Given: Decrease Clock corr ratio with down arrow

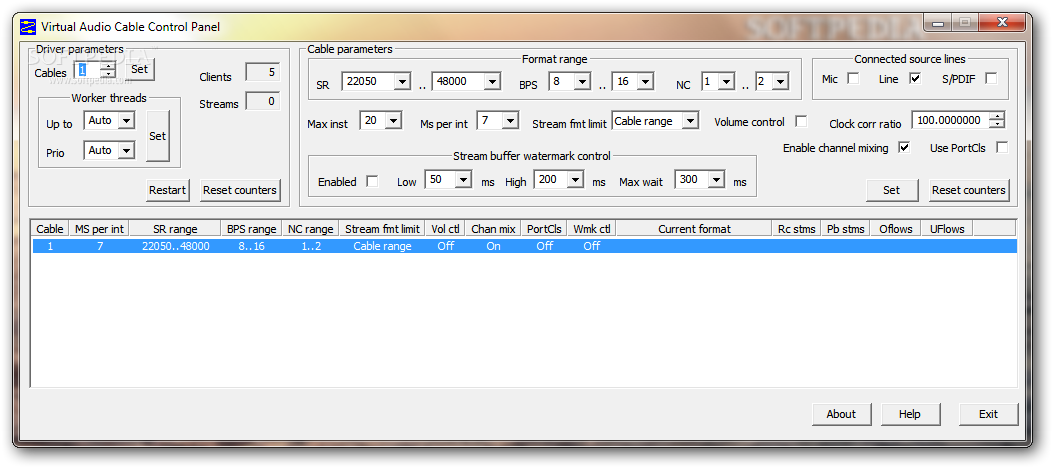Looking at the screenshot, I should pos(999,125).
